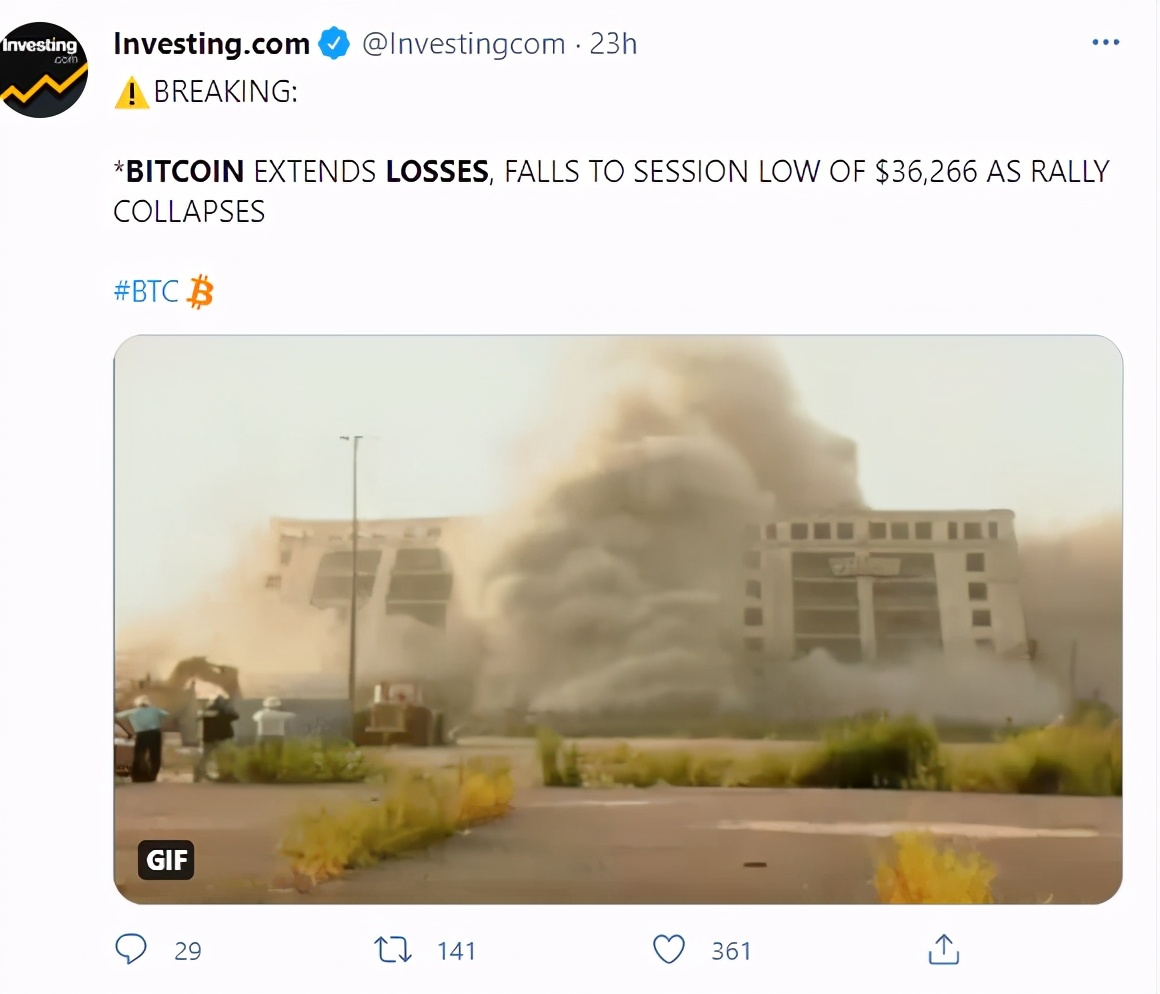The width and height of the screenshot is (1160, 994).
Task: Like the tweet with the heart icon
Action: click(x=668, y=949)
